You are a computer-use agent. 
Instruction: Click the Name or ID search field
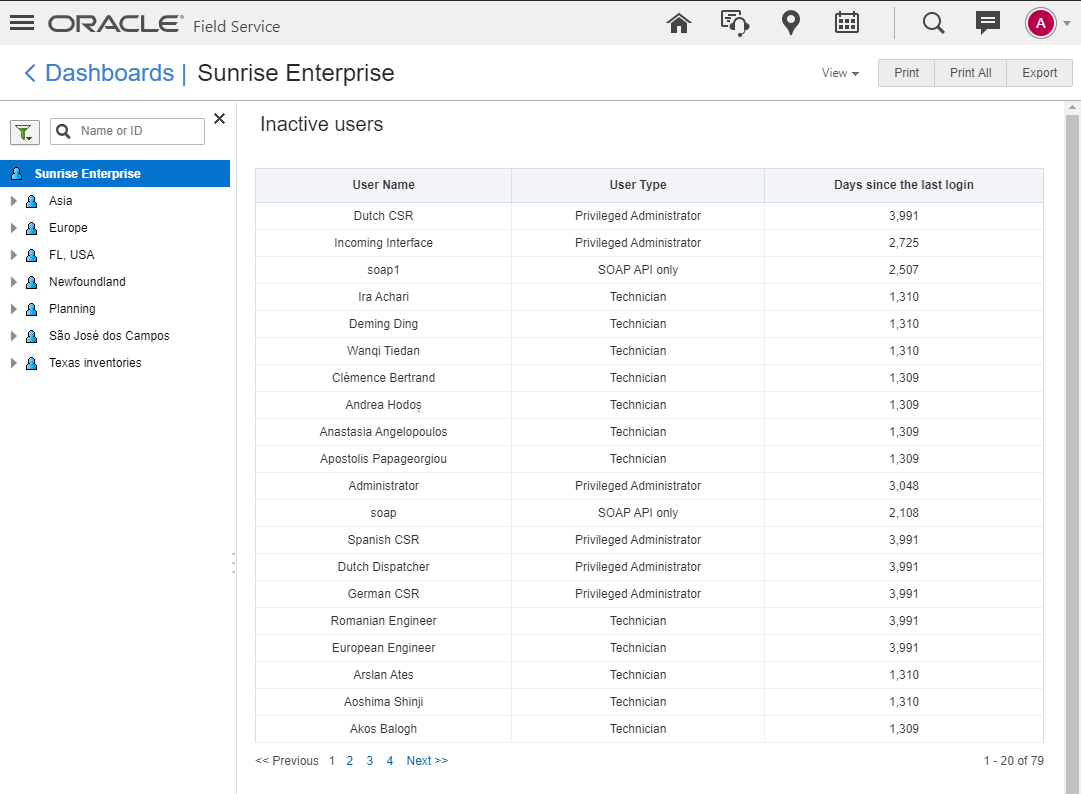tap(138, 131)
